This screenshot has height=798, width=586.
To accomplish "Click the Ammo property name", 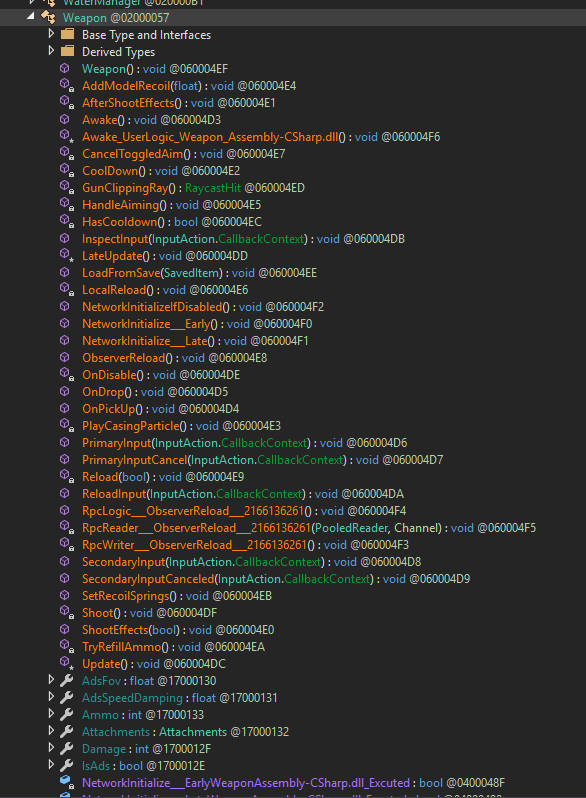I will coord(100,715).
